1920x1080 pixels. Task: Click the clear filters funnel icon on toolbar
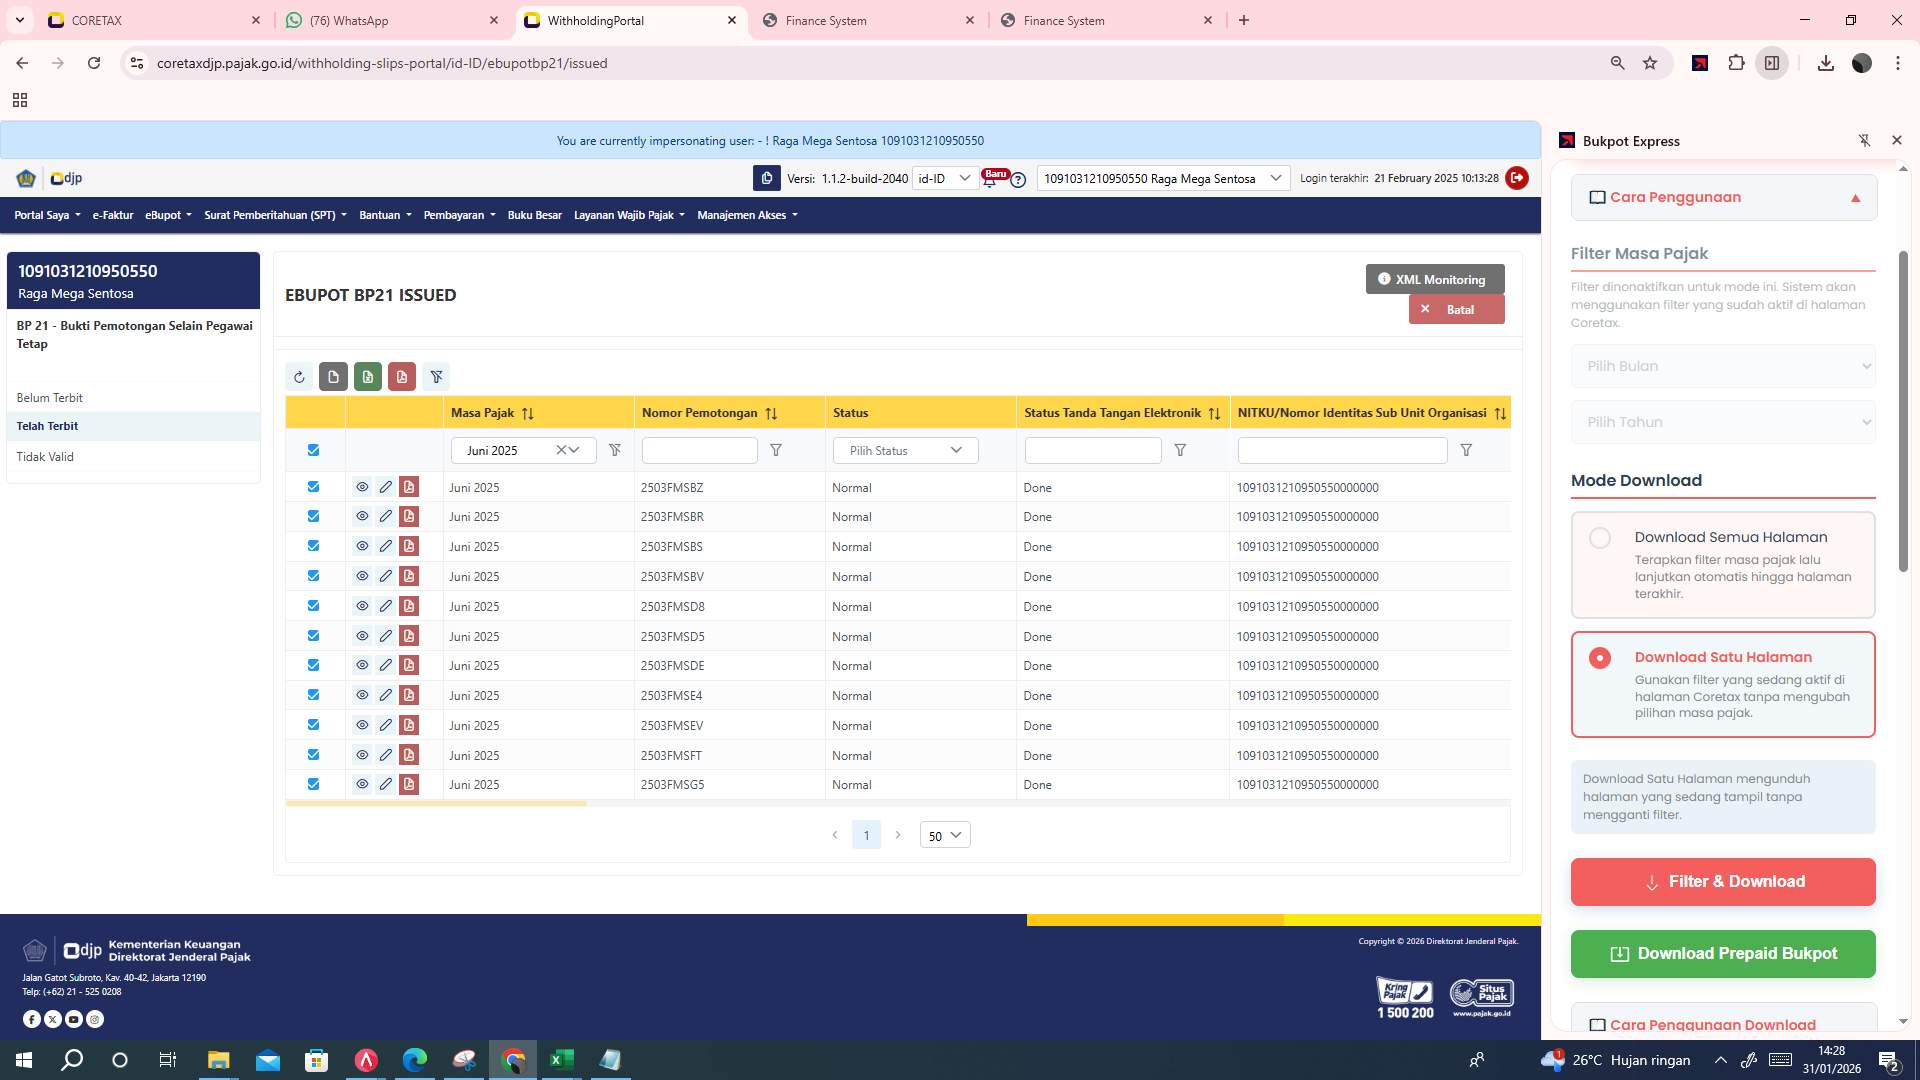pos(437,377)
